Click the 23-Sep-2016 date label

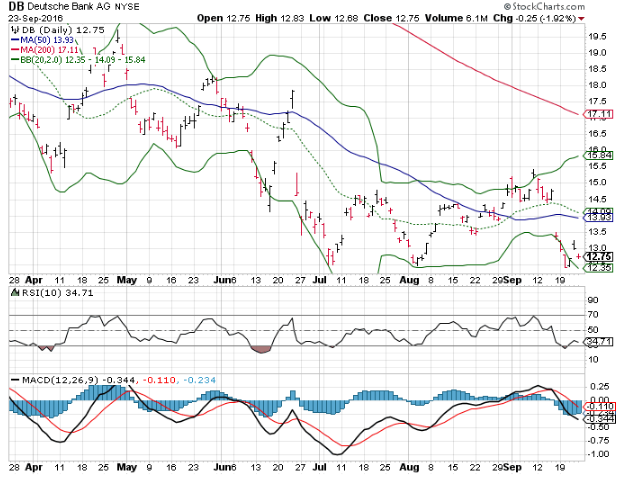(35, 19)
